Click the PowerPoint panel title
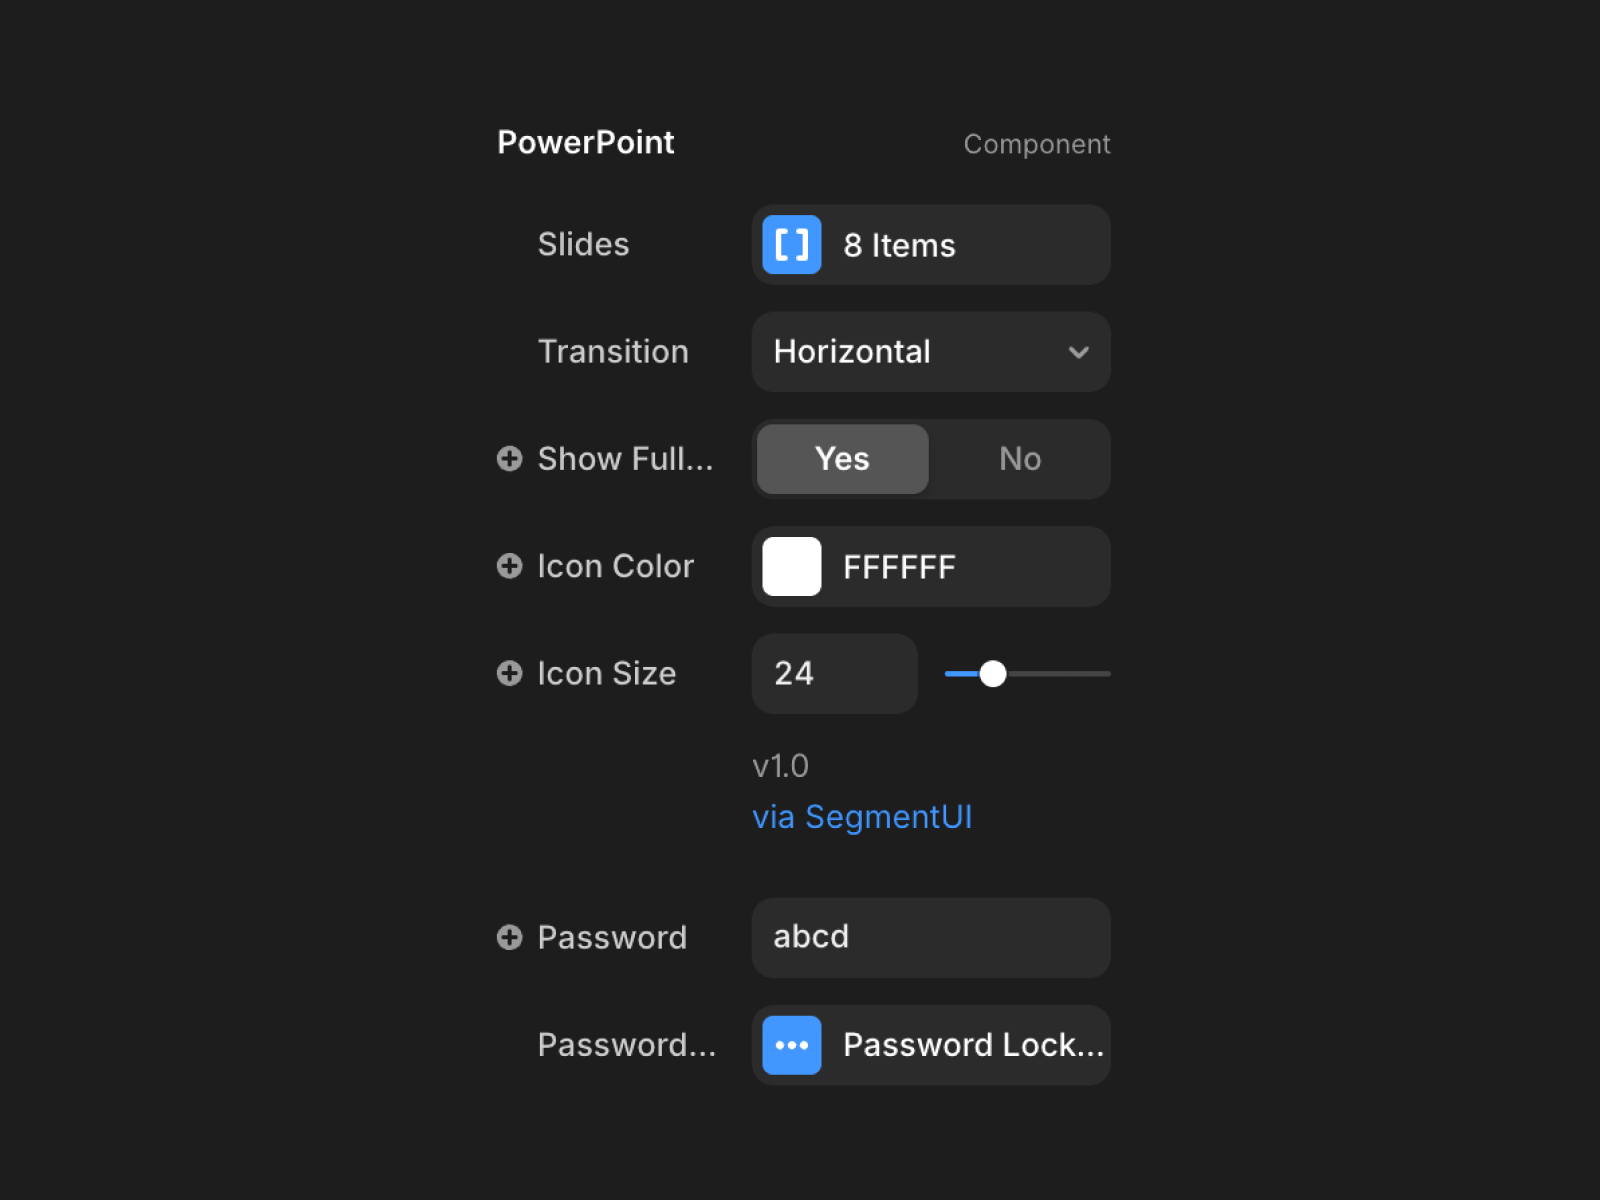Viewport: 1600px width, 1200px height. click(586, 143)
